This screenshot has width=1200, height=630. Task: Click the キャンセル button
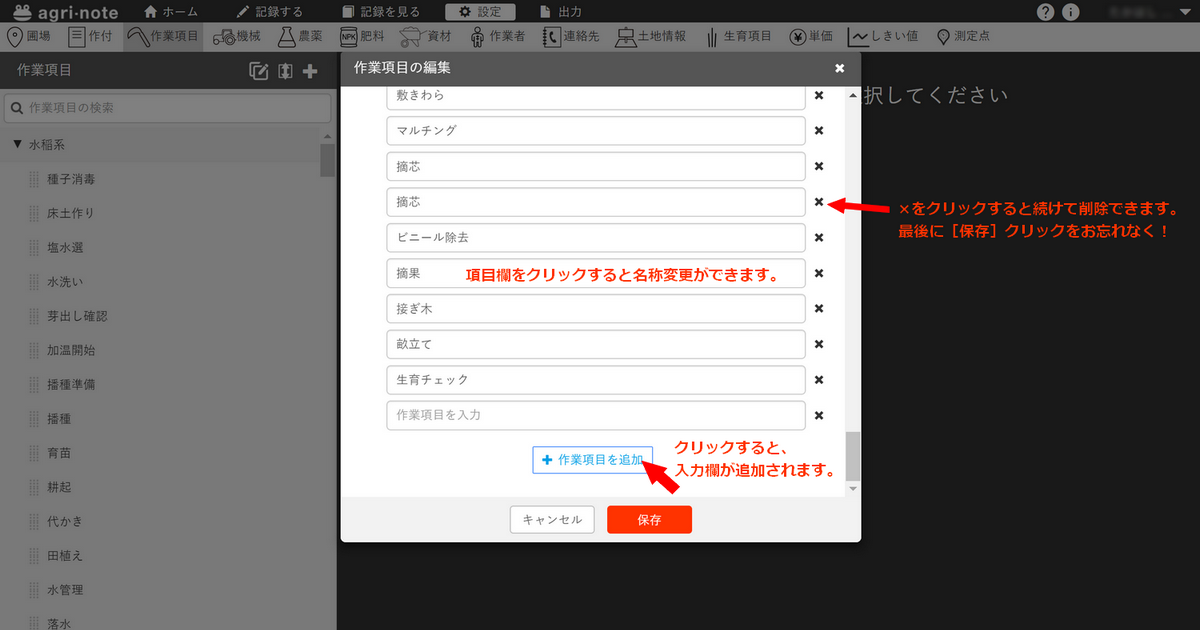pyautogui.click(x=552, y=520)
